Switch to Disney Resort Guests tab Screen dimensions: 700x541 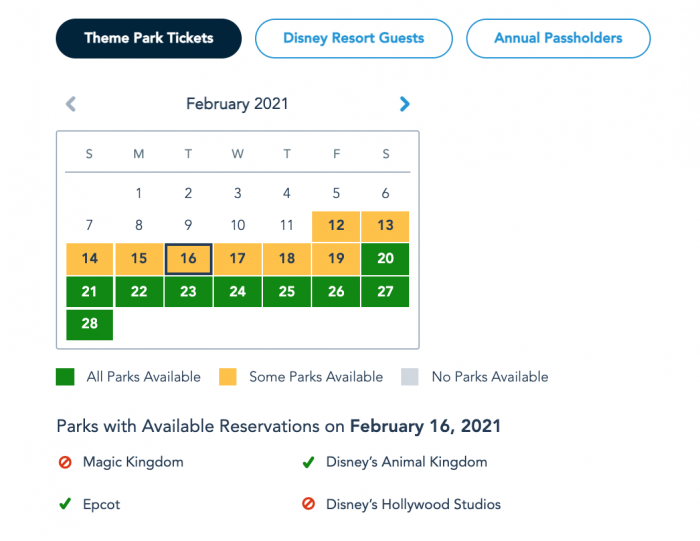click(353, 38)
